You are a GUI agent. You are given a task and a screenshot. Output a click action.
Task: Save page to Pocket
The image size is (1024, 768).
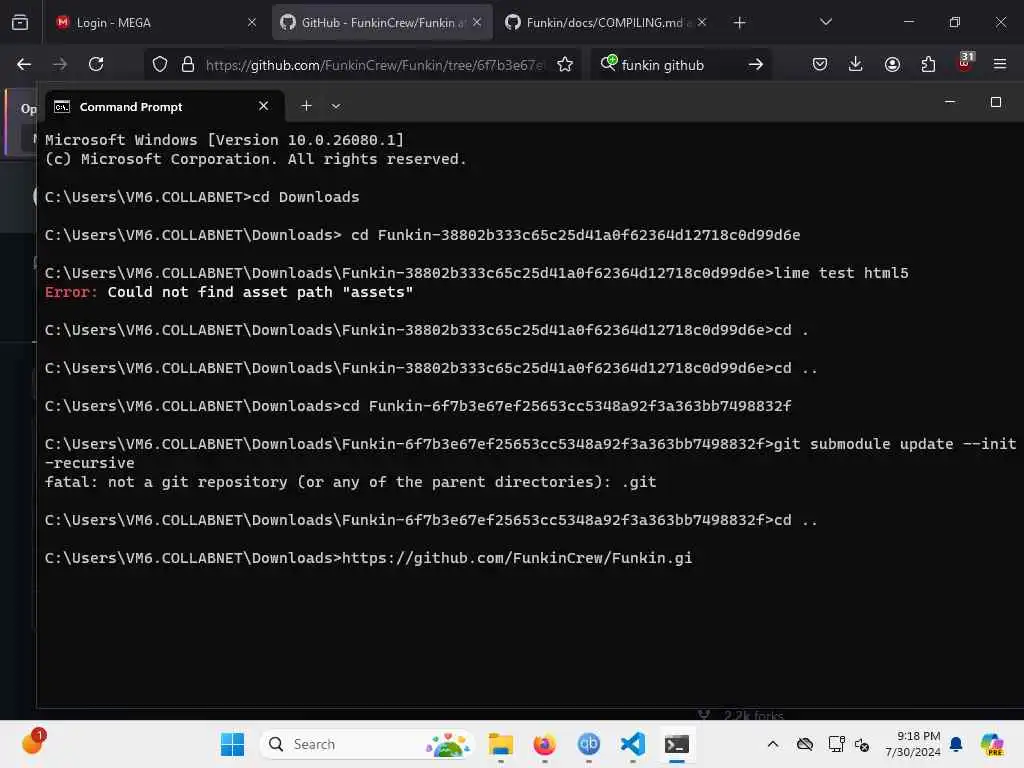pyautogui.click(x=820, y=64)
